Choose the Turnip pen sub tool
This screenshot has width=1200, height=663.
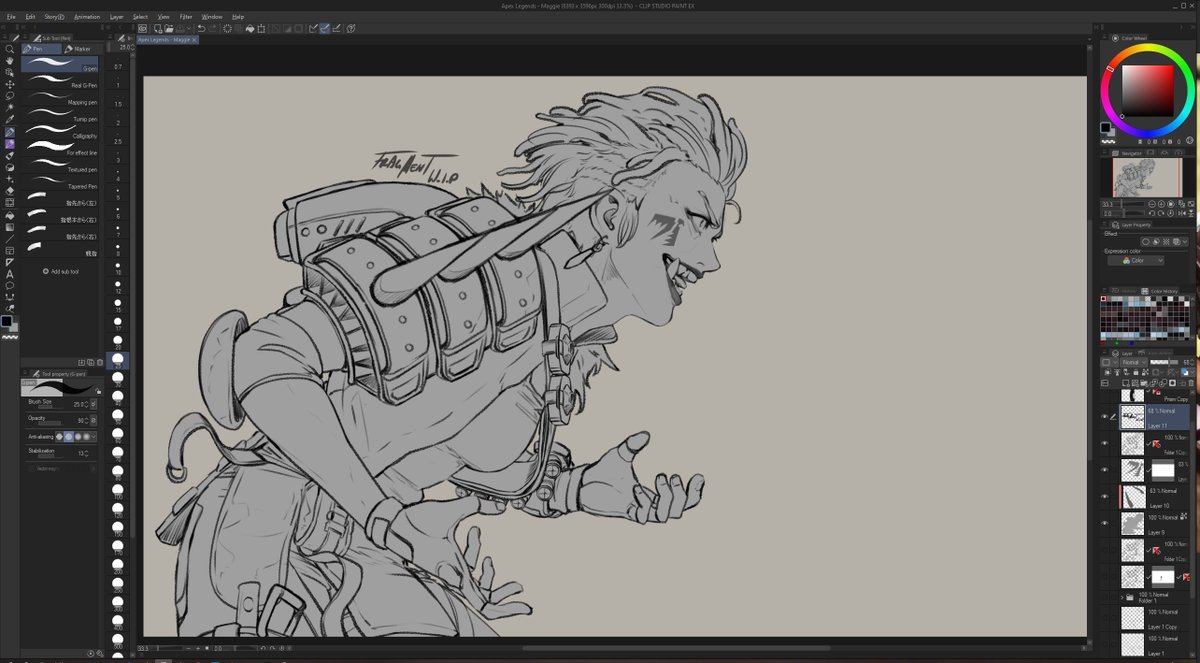60,117
